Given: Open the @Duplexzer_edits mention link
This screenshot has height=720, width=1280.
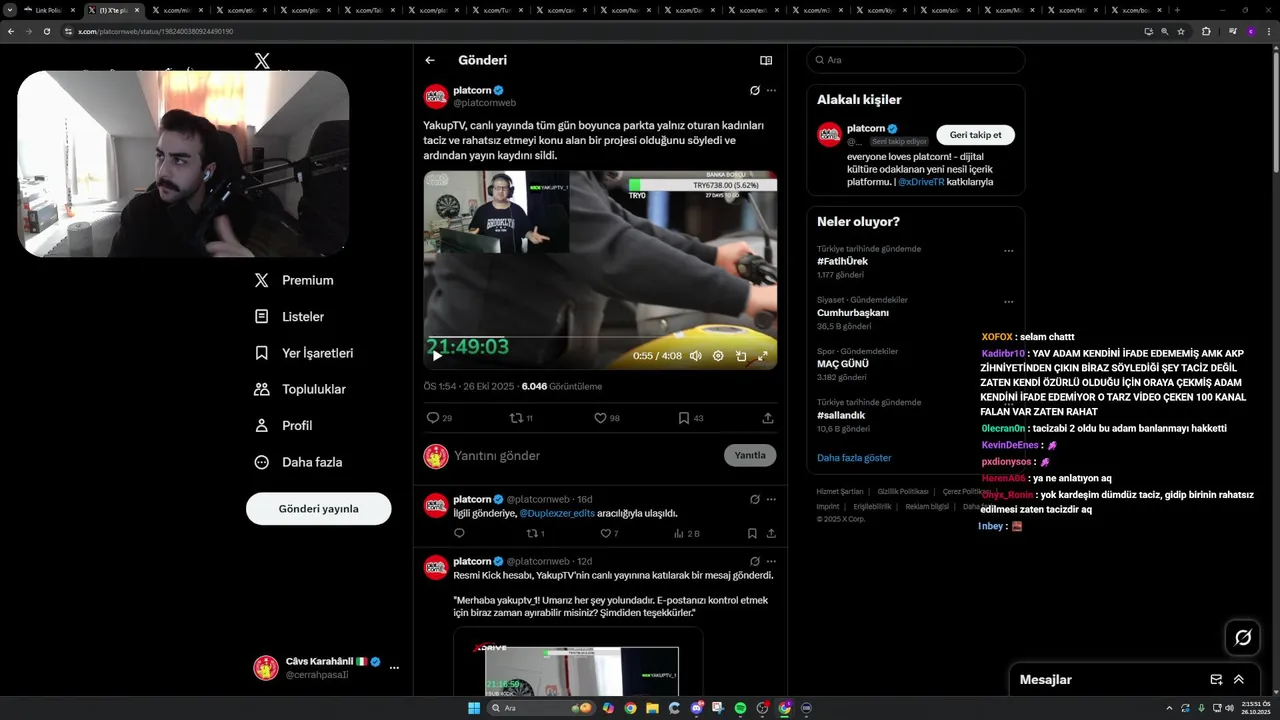Looking at the screenshot, I should click(x=557, y=513).
